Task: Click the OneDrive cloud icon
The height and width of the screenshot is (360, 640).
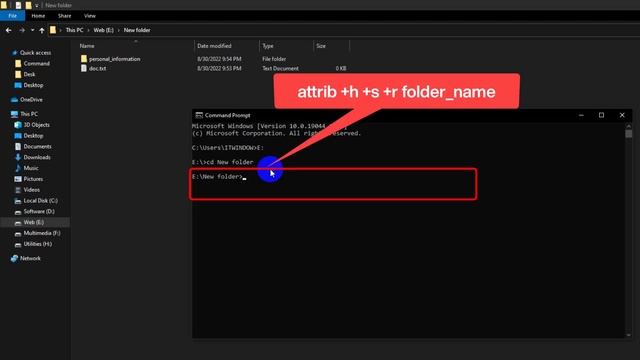Action: pyautogui.click(x=14, y=100)
